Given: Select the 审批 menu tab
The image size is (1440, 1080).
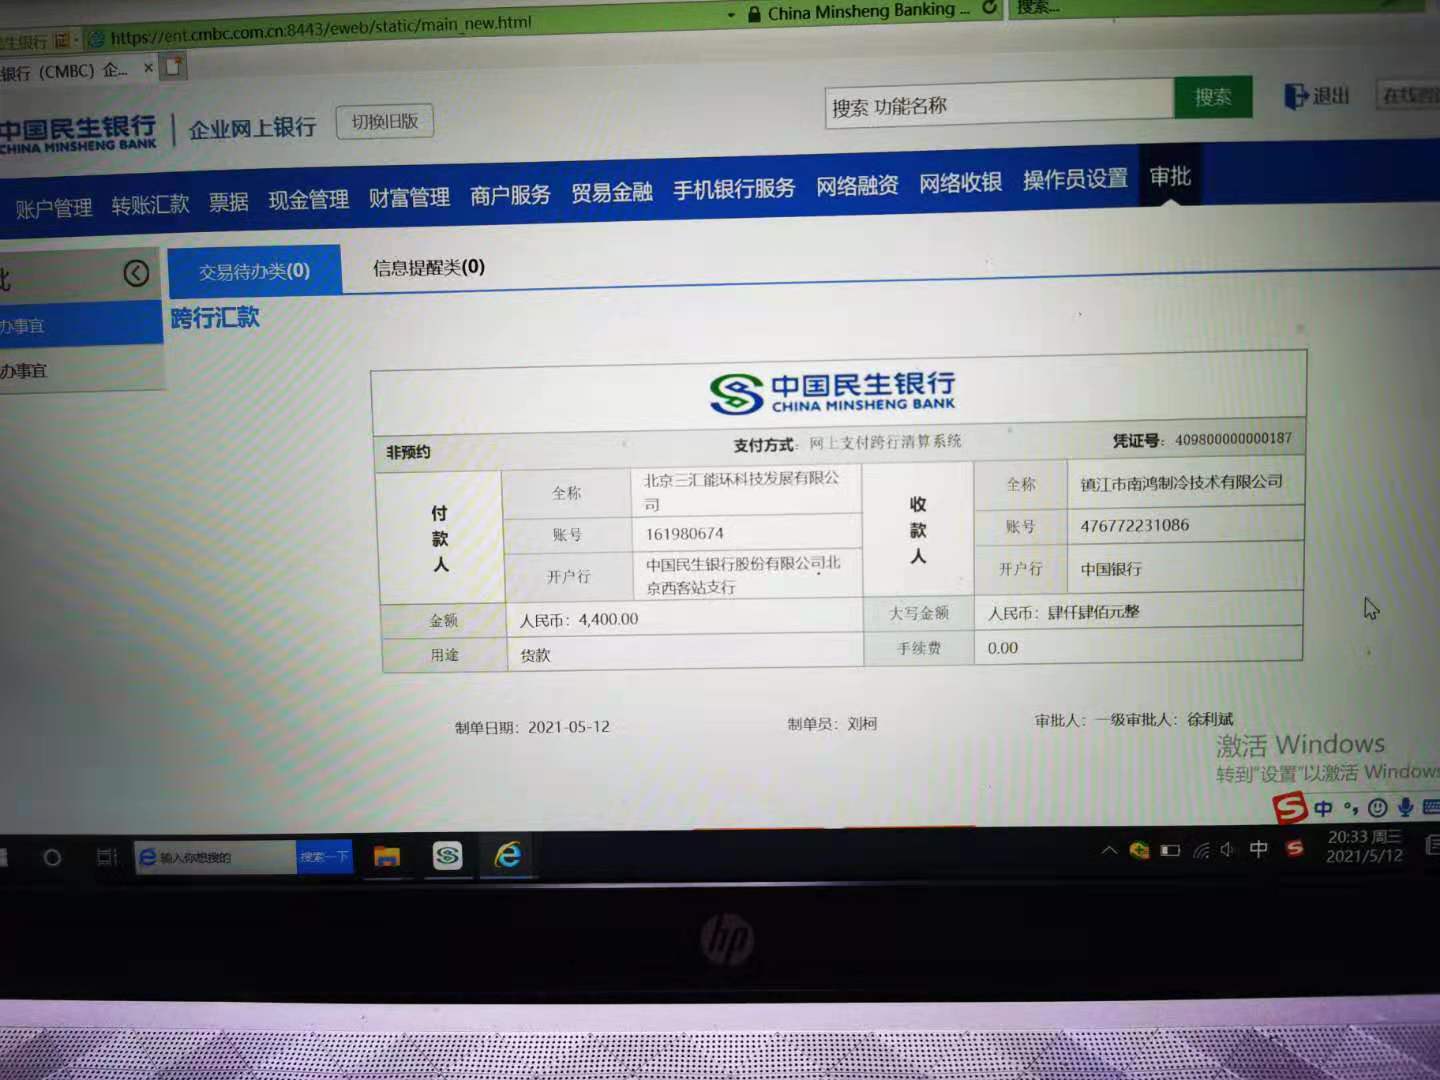Looking at the screenshot, I should pos(1170,177).
